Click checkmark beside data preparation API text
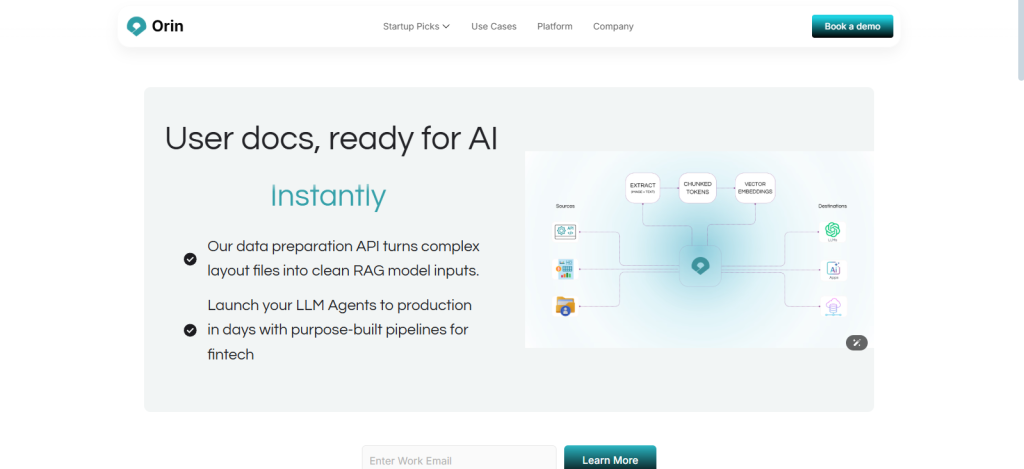 coord(190,259)
